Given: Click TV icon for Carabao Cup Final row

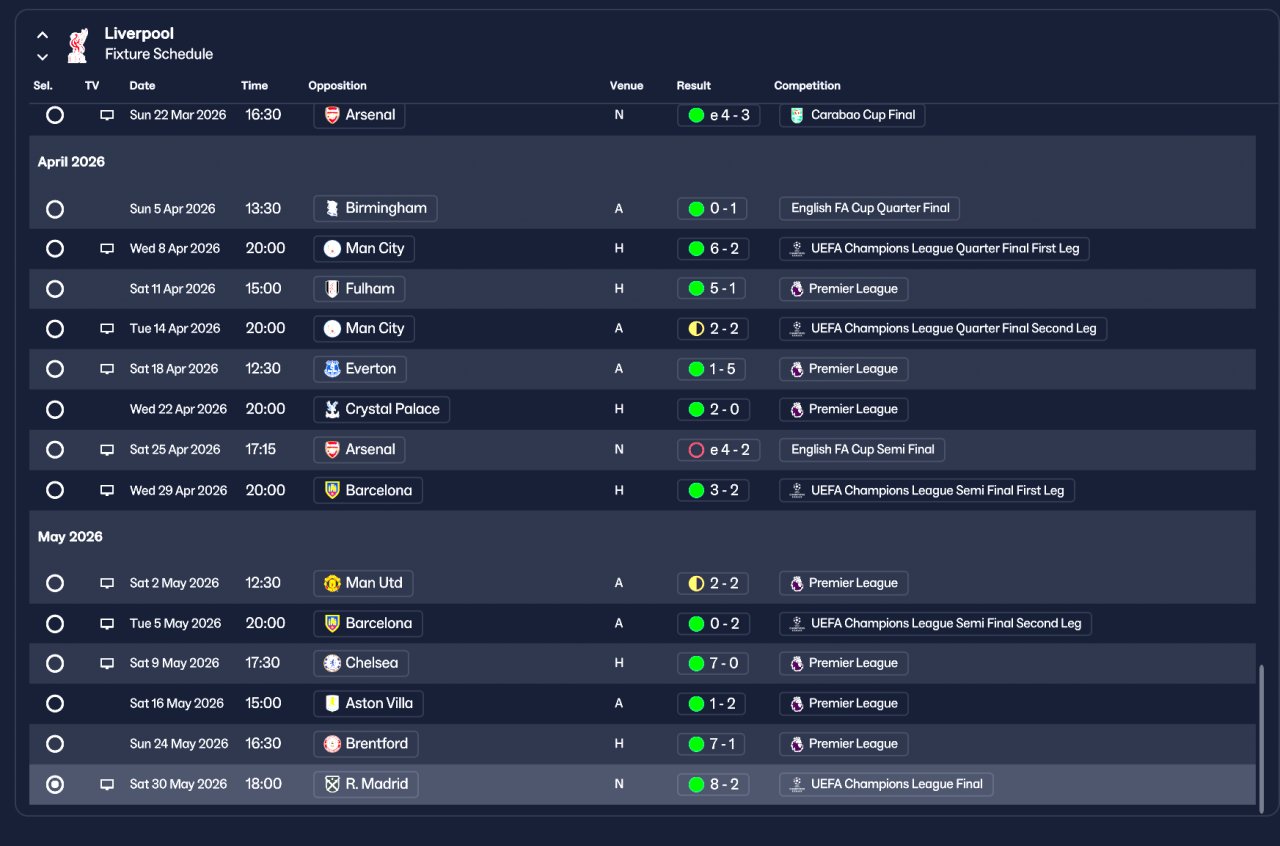Looking at the screenshot, I should coord(107,115).
